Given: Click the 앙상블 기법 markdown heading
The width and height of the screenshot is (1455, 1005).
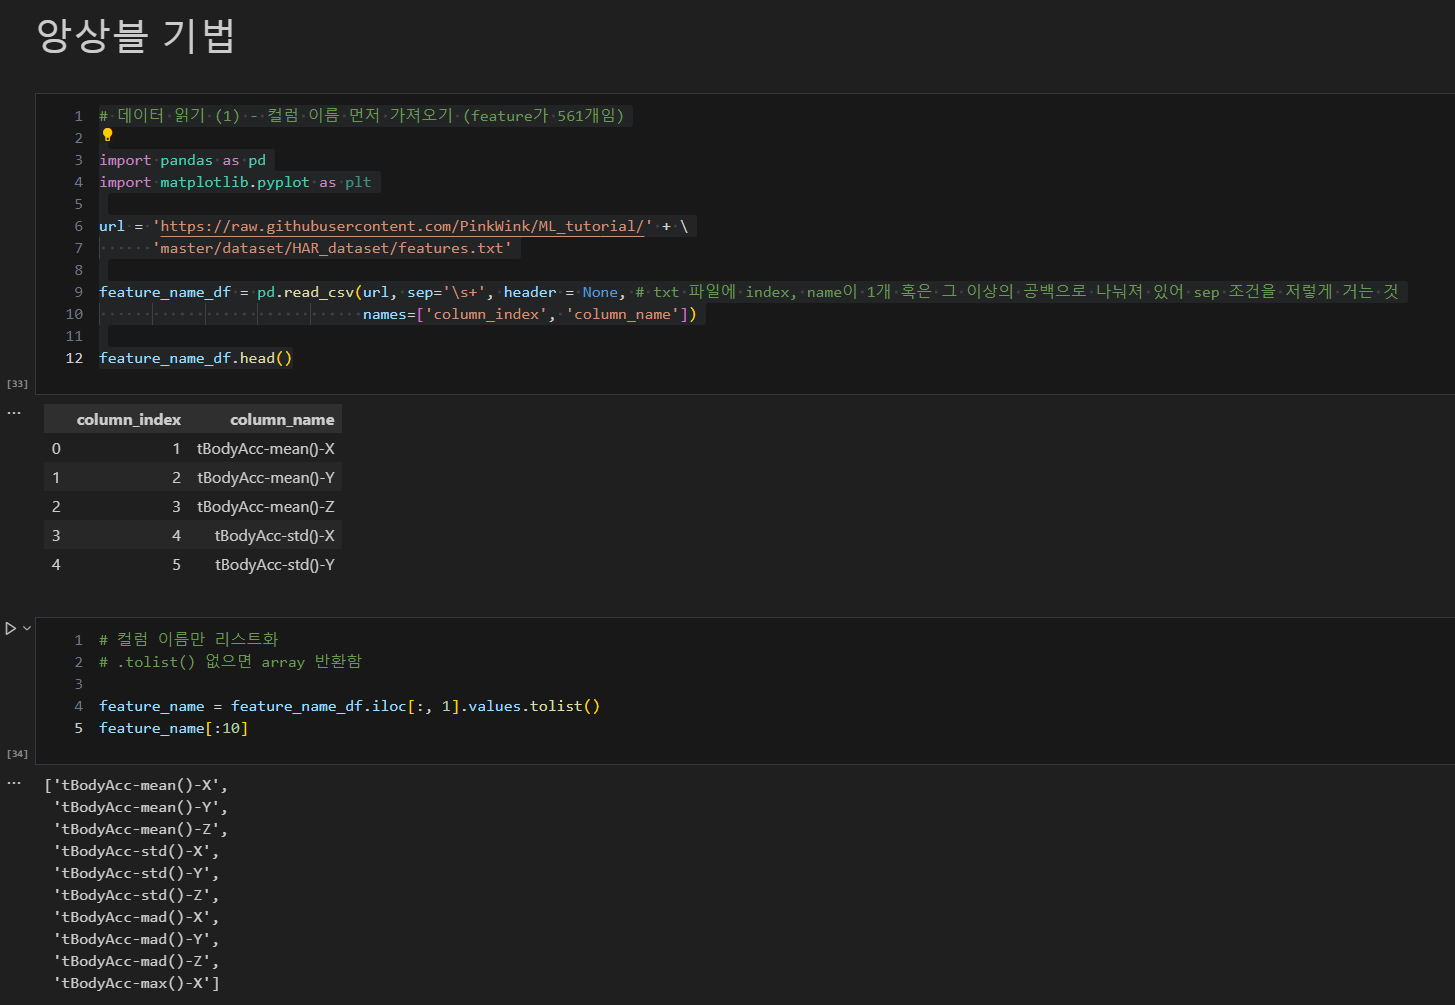Looking at the screenshot, I should point(136,36).
